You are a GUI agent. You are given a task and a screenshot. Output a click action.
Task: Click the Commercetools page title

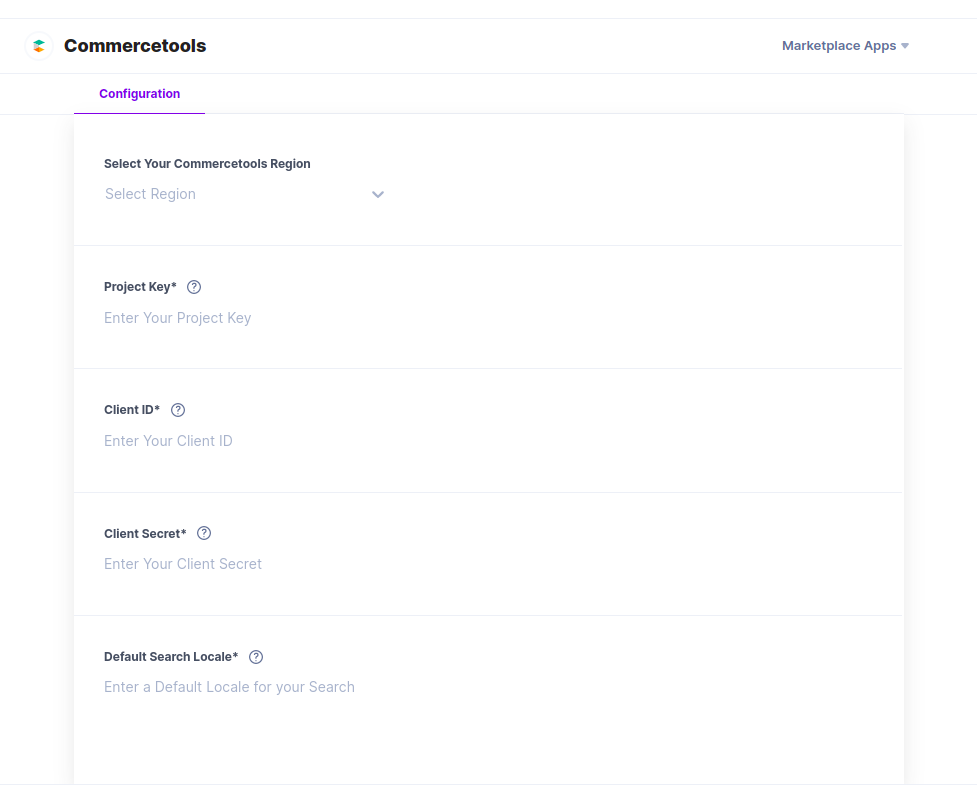pos(135,46)
